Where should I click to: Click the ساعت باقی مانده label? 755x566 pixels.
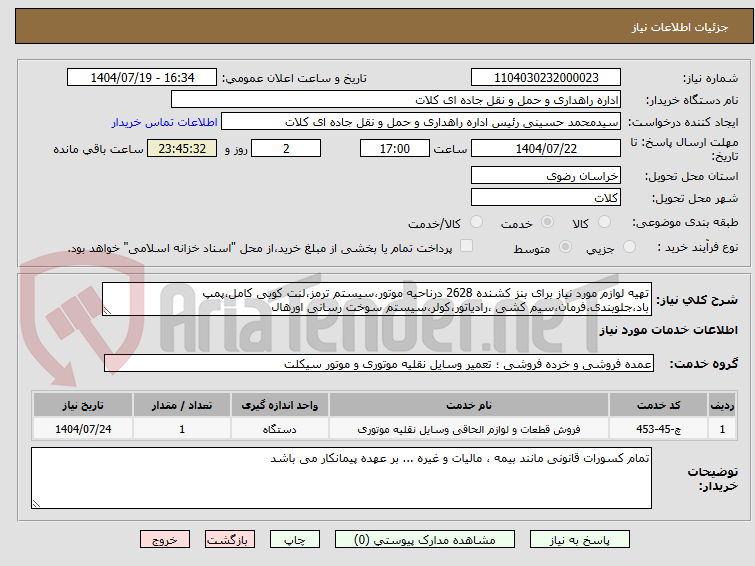98,149
